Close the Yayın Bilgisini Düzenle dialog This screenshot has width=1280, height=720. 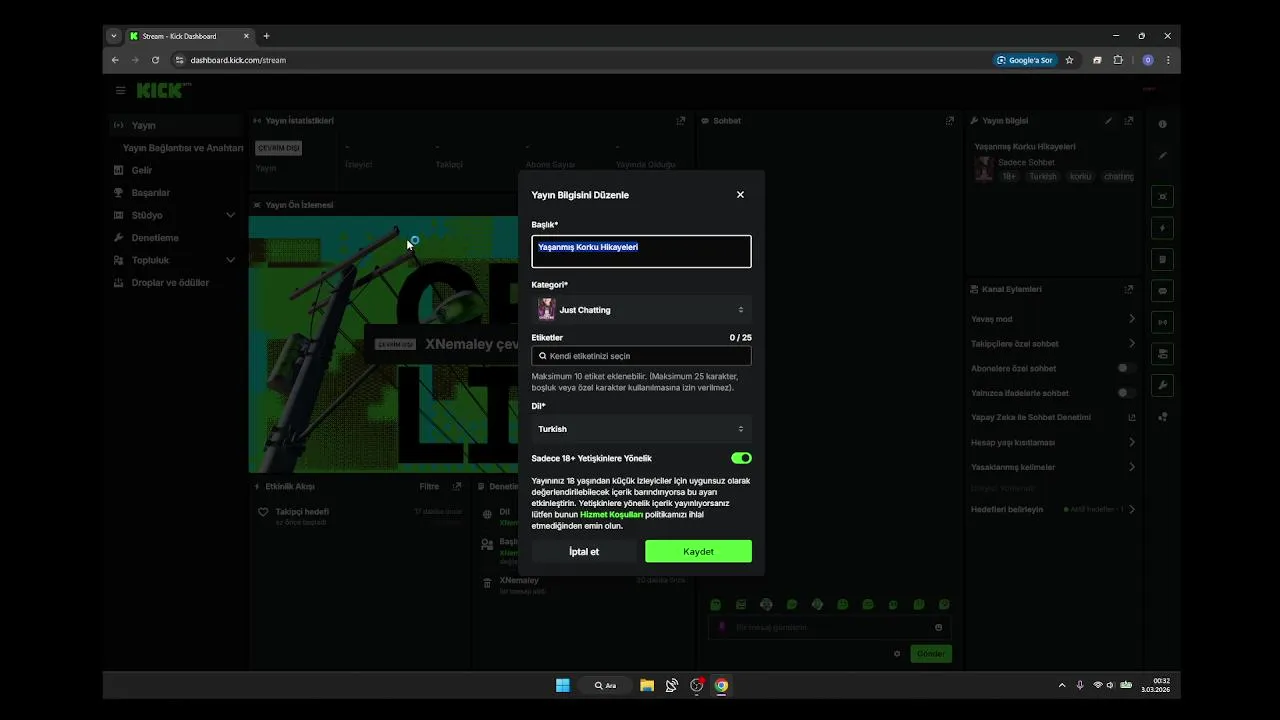click(x=740, y=195)
